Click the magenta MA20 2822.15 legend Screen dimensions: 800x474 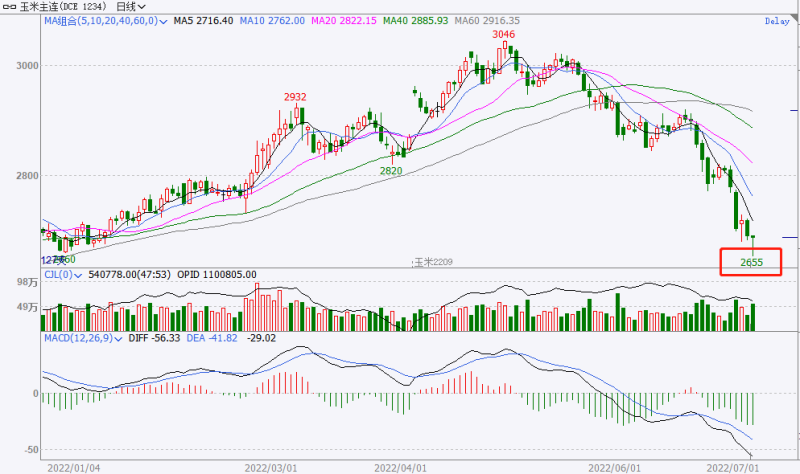click(338, 20)
